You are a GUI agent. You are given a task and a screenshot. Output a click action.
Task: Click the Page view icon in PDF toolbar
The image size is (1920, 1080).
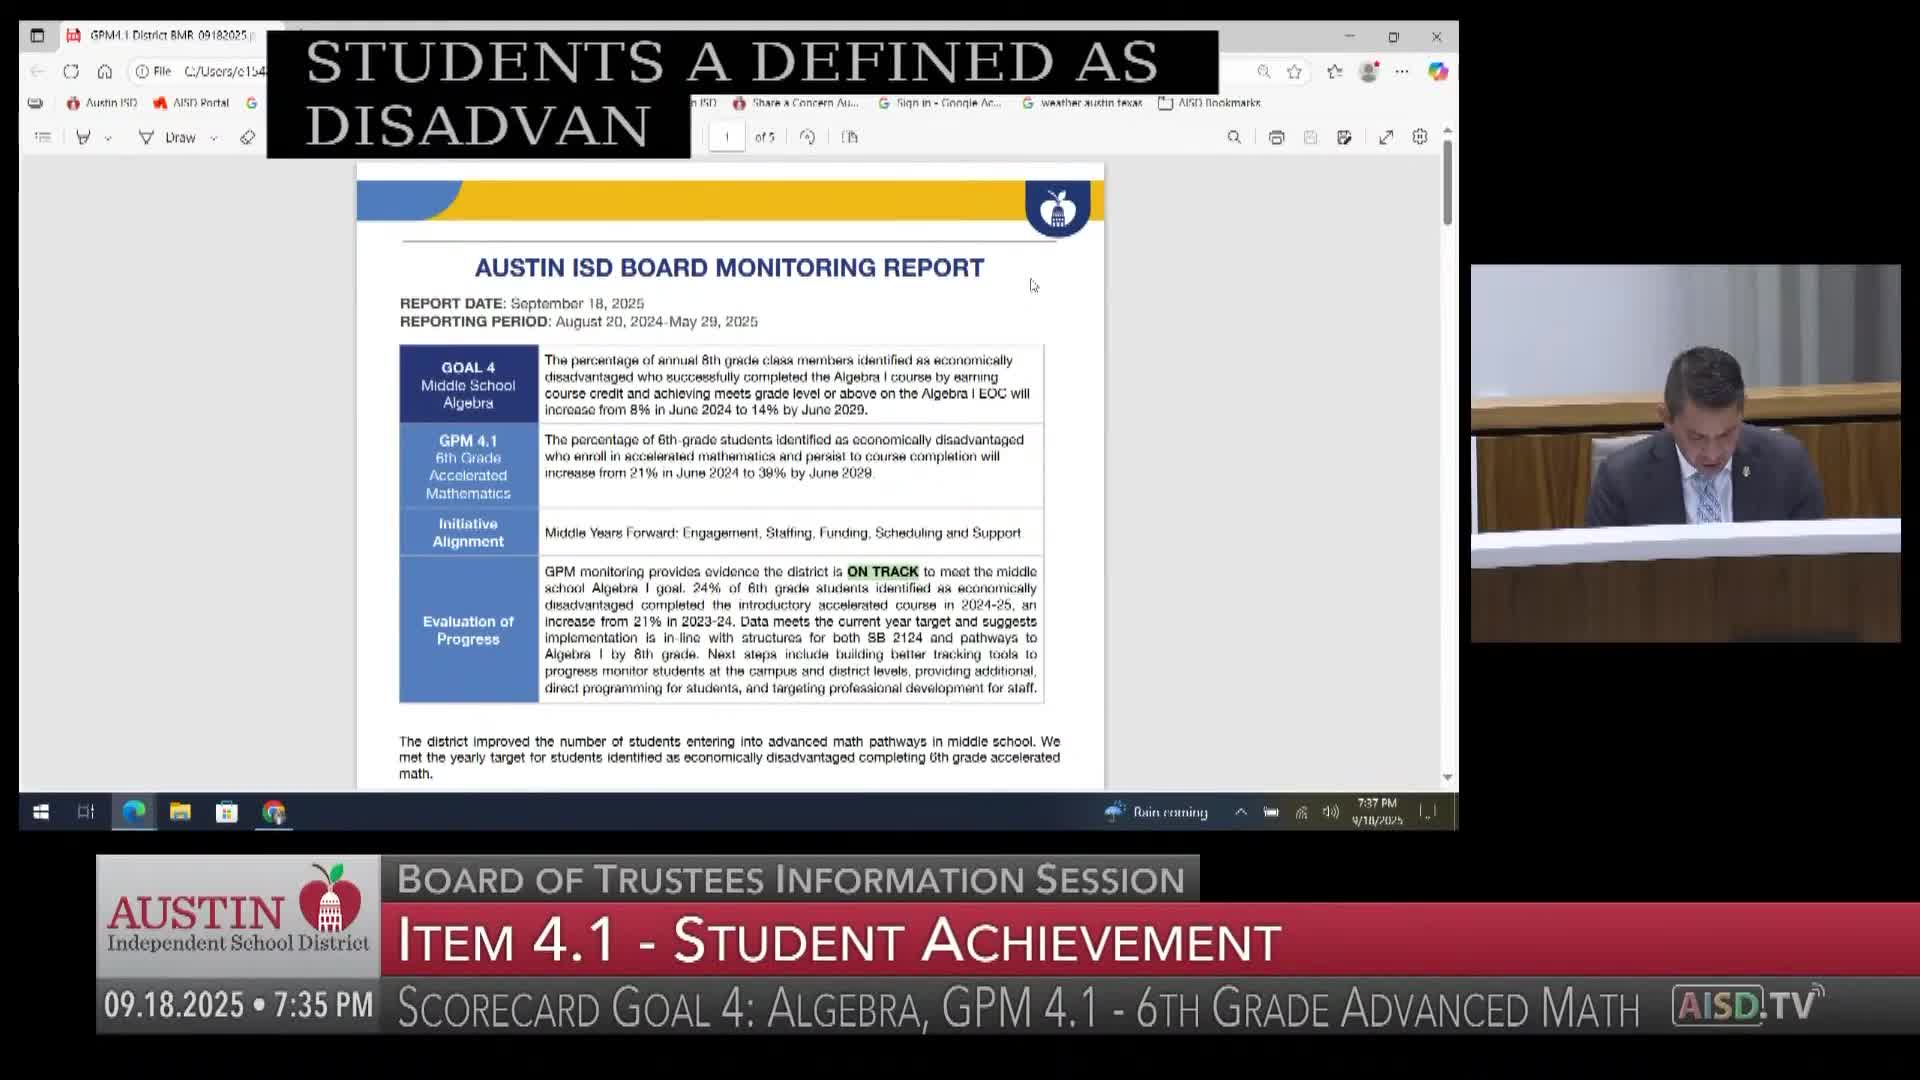[x=850, y=137]
